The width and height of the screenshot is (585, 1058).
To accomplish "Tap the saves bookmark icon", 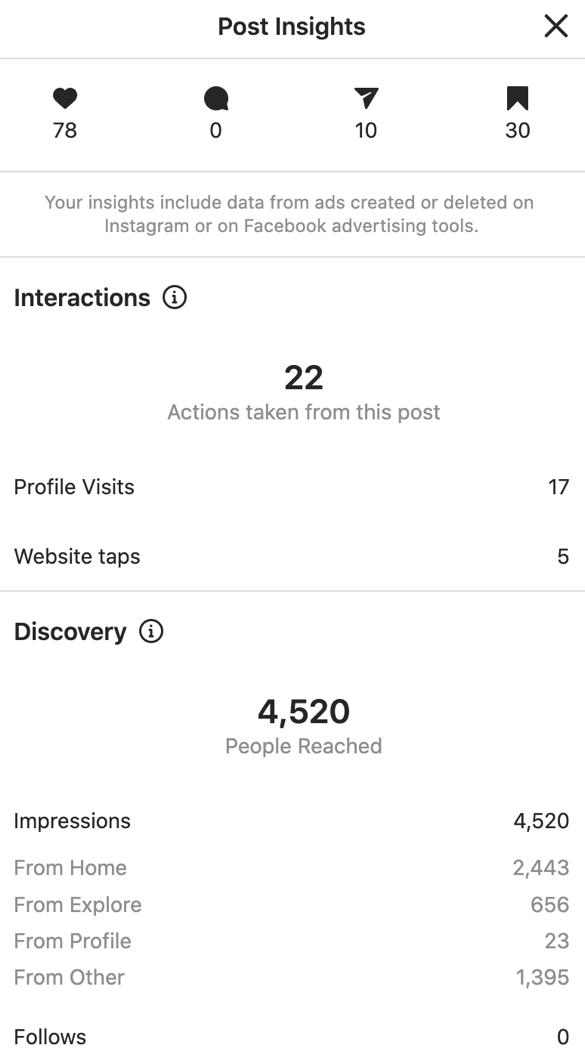I will tap(518, 99).
